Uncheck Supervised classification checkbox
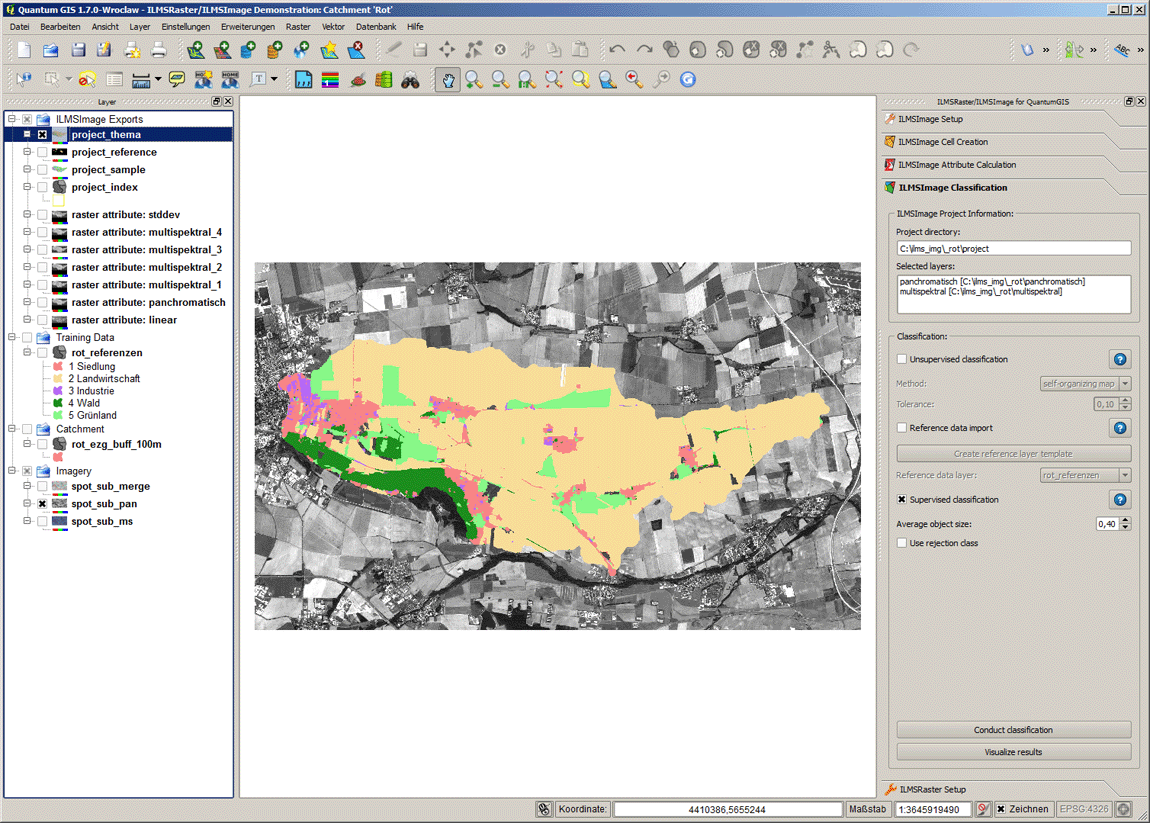Image resolution: width=1150 pixels, height=823 pixels. (902, 500)
